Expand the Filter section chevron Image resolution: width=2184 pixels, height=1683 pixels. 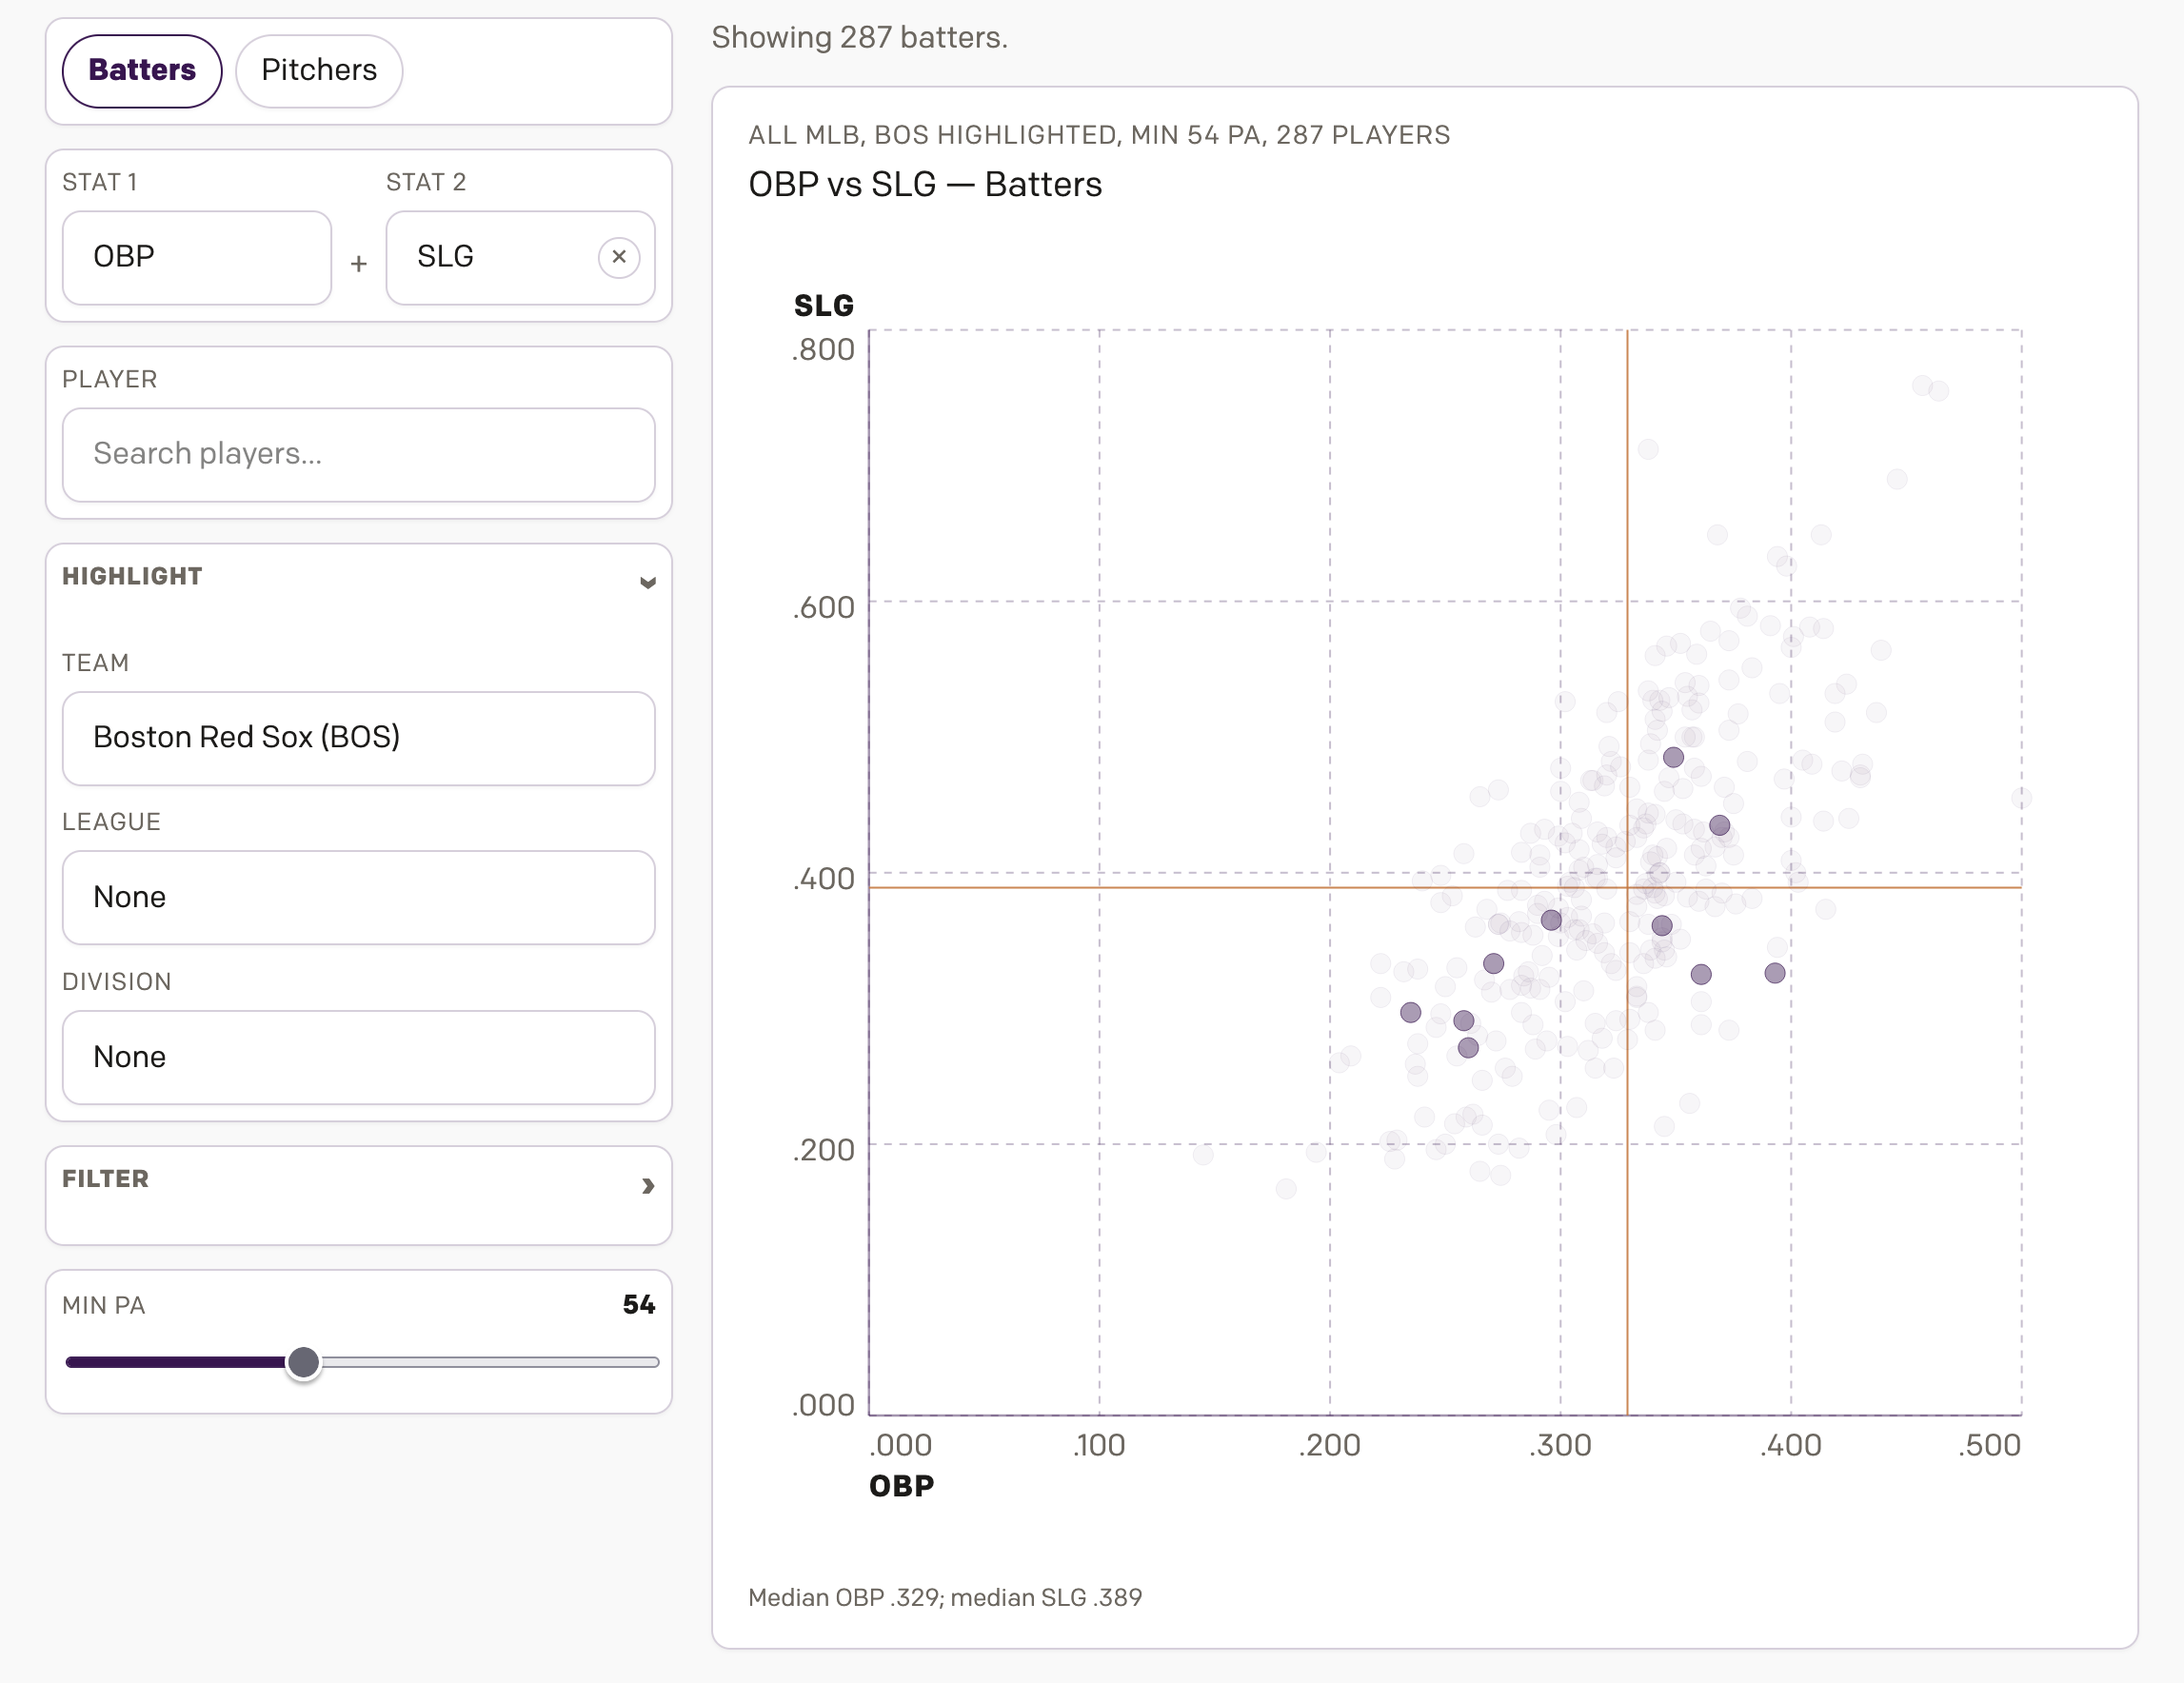(647, 1186)
